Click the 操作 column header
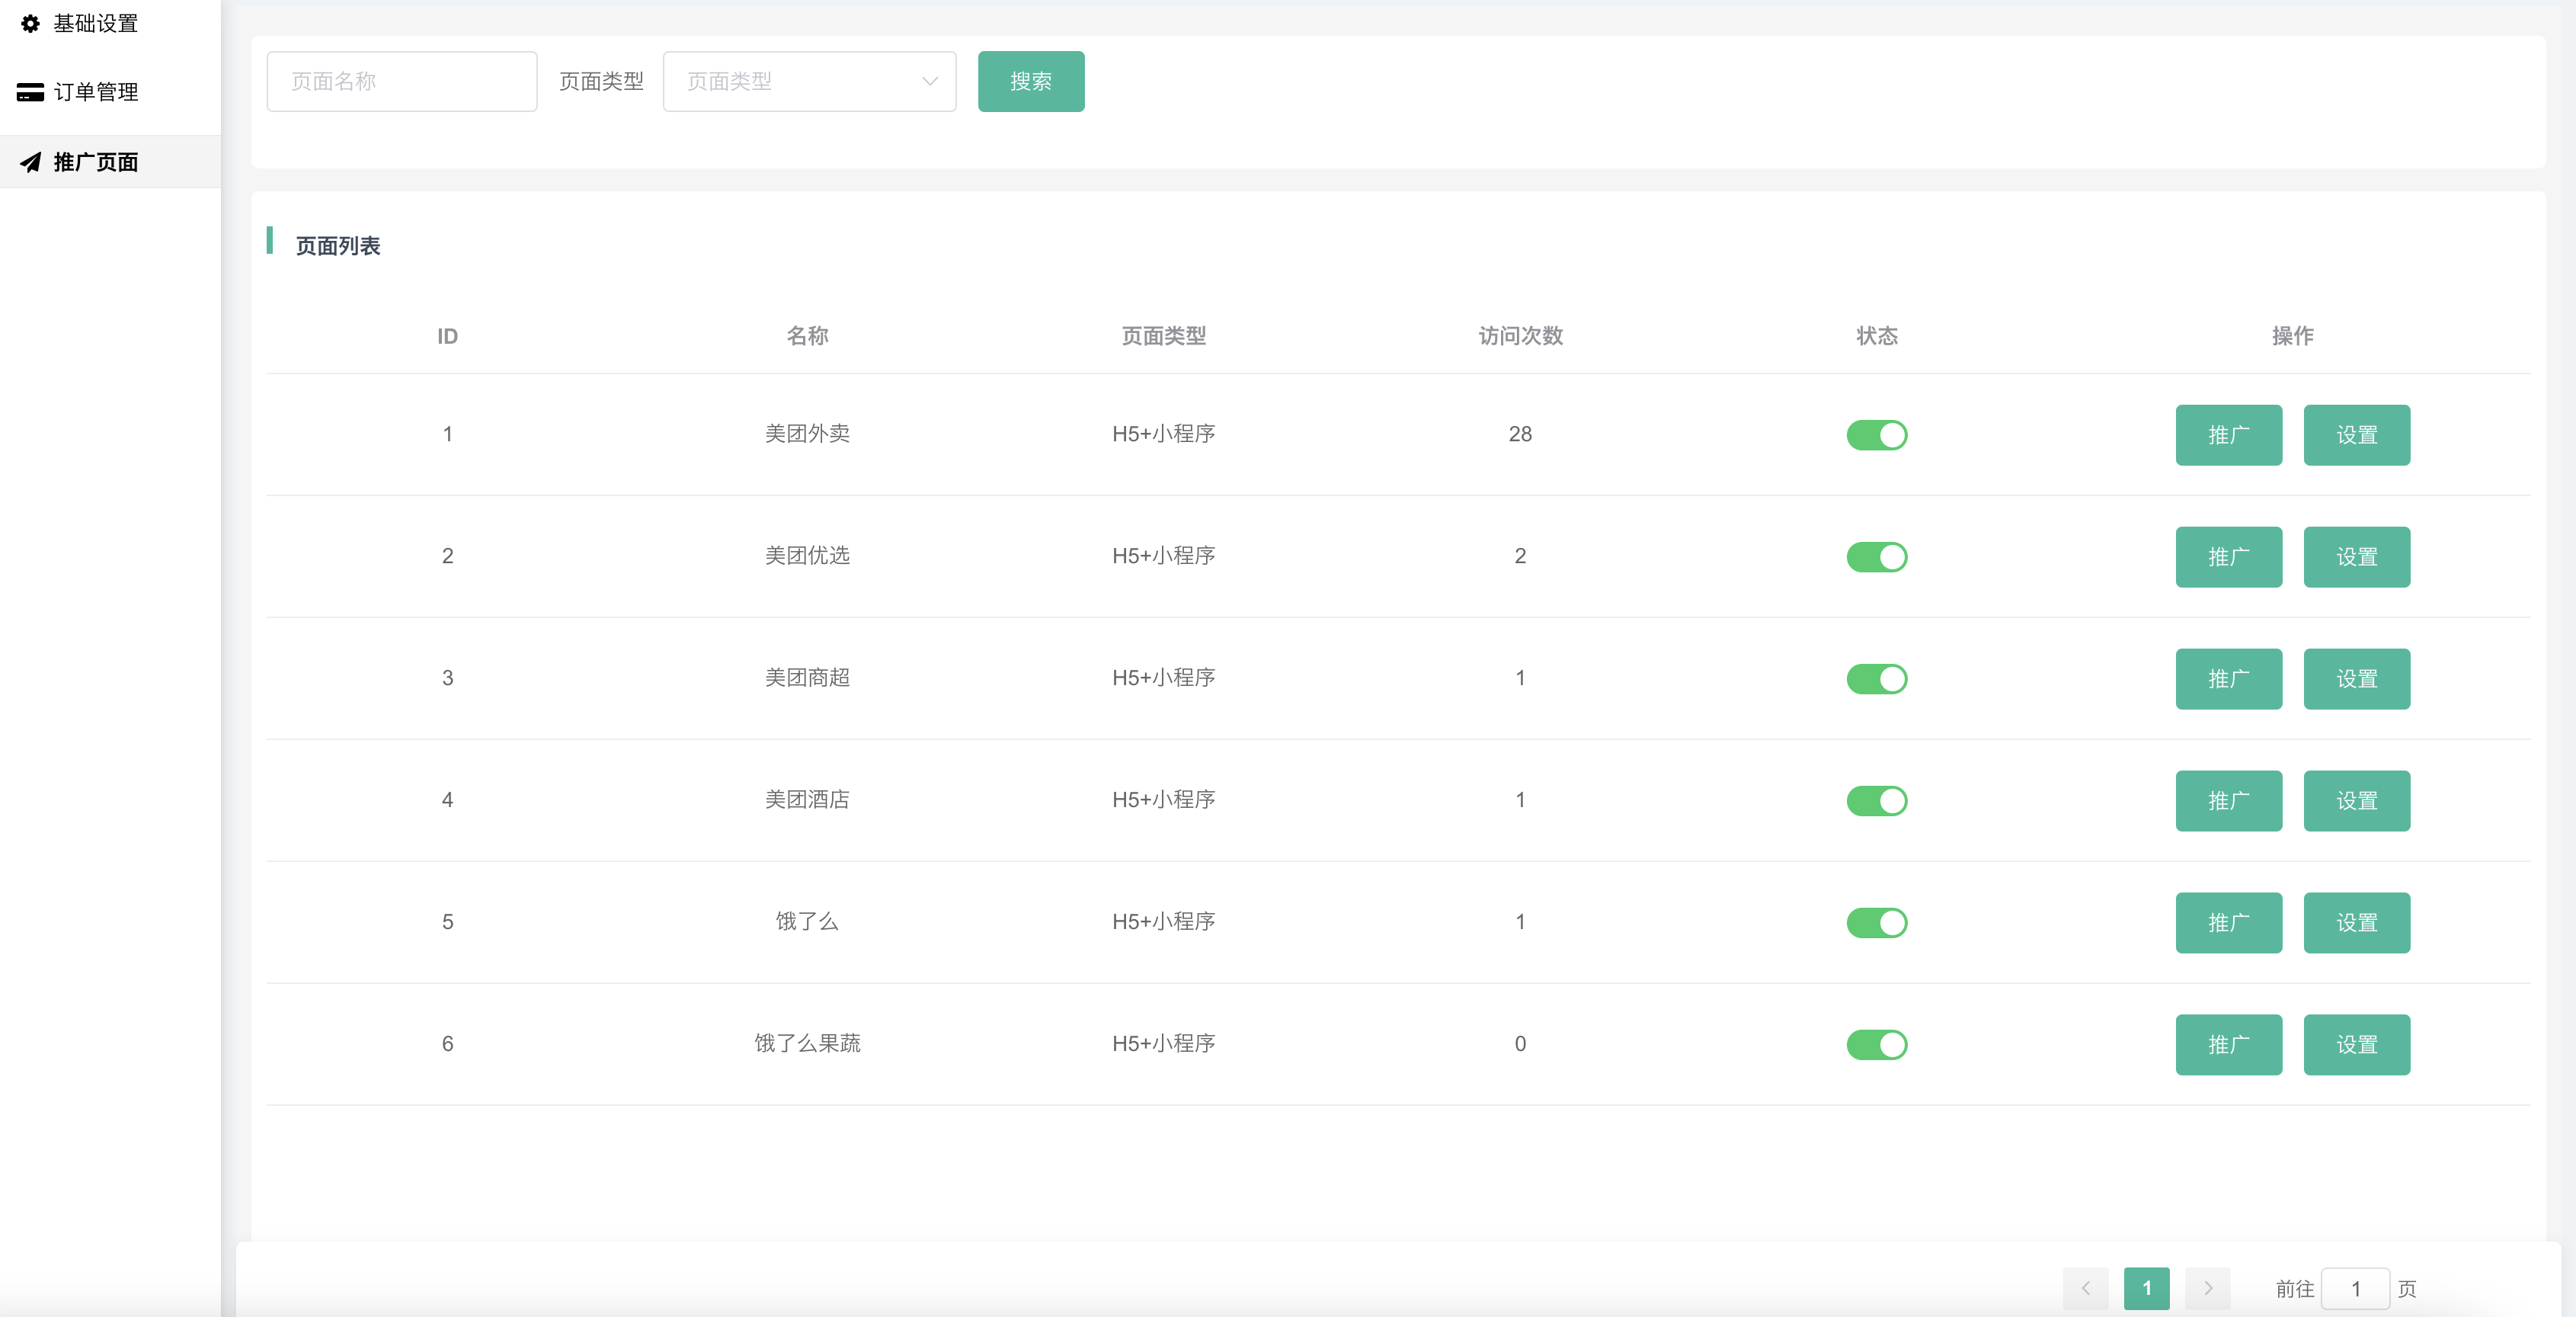 coord(2293,336)
